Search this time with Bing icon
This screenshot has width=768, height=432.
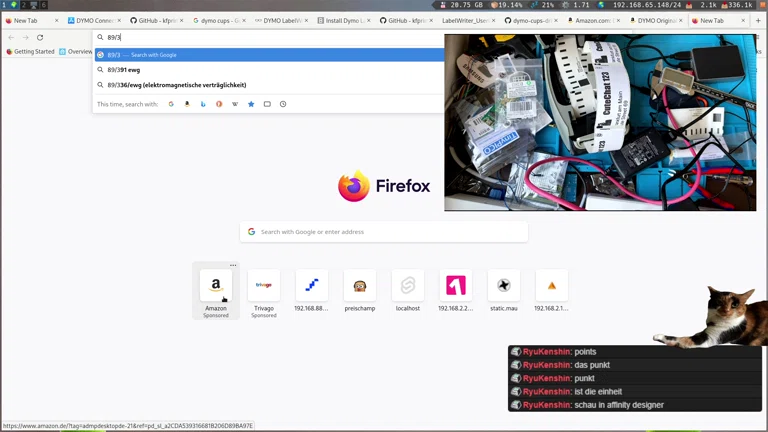click(203, 104)
